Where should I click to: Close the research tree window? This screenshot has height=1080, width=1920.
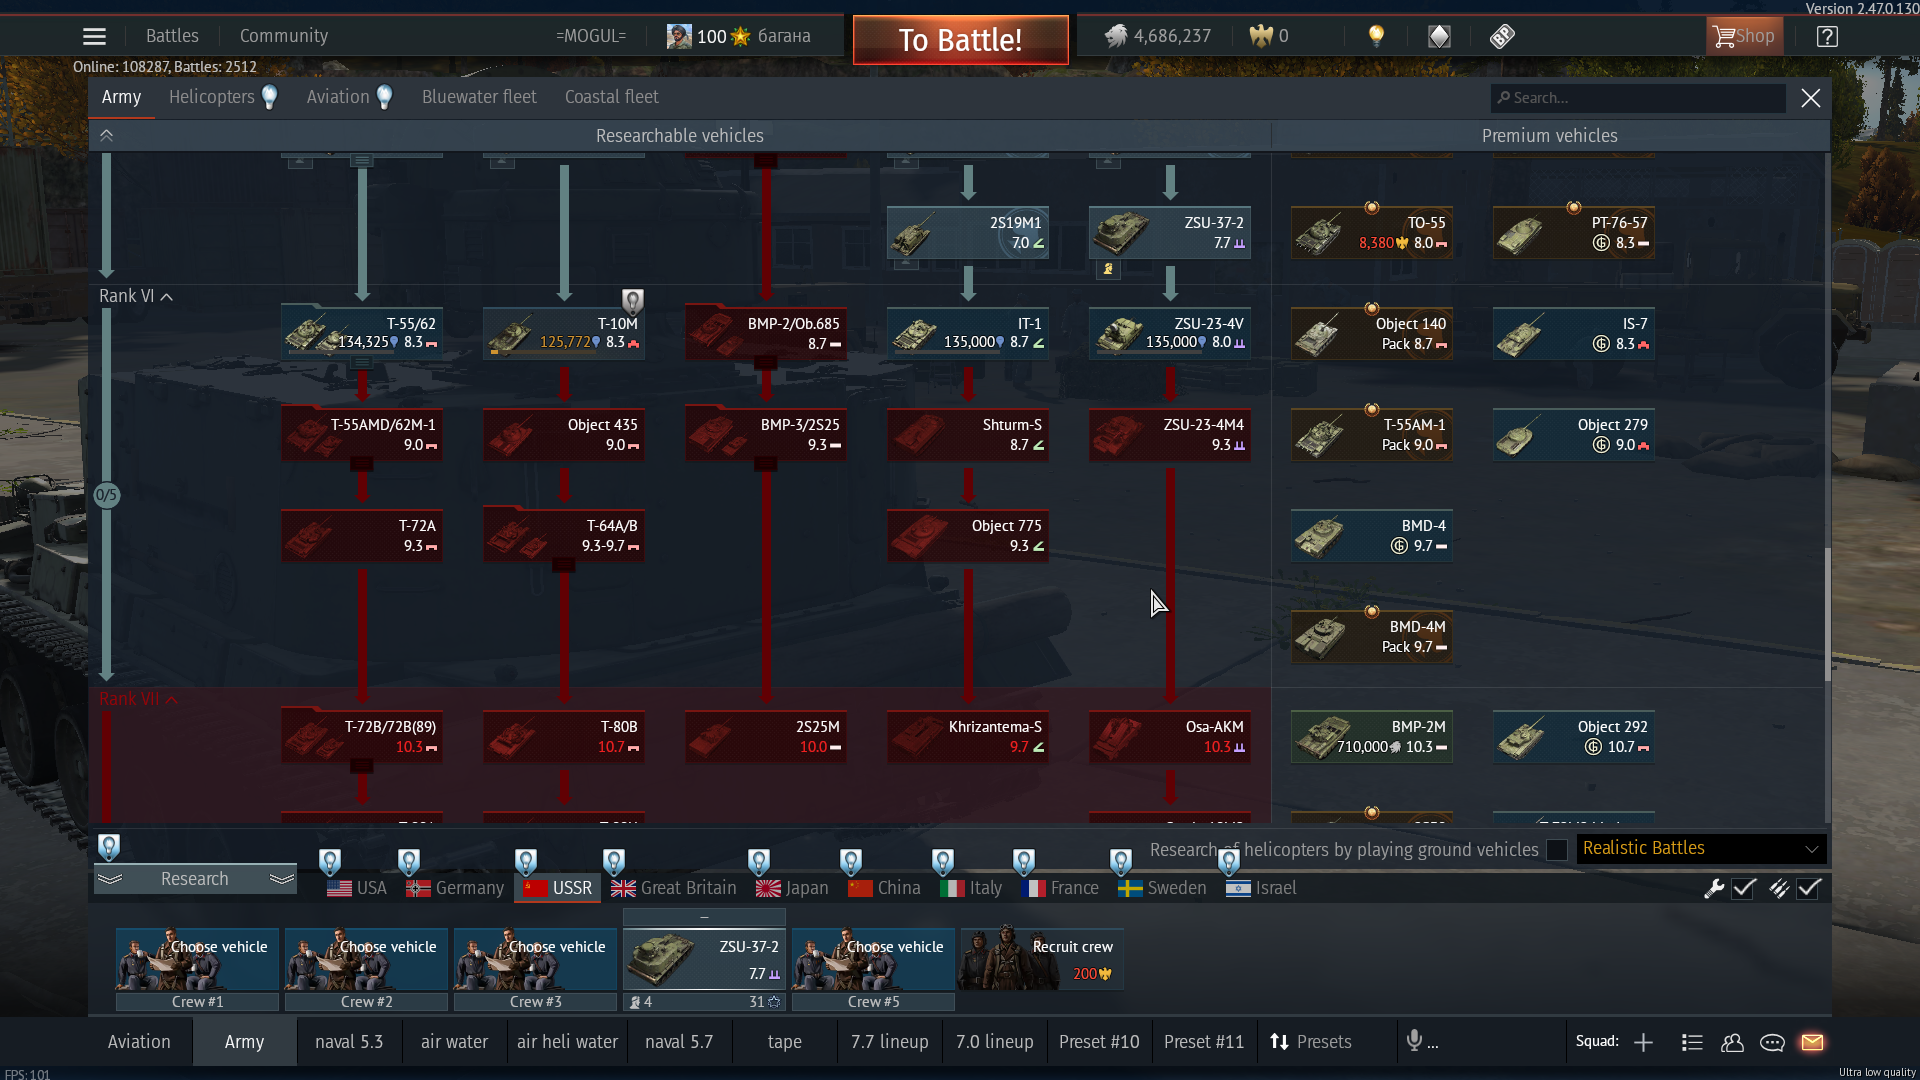click(1810, 98)
